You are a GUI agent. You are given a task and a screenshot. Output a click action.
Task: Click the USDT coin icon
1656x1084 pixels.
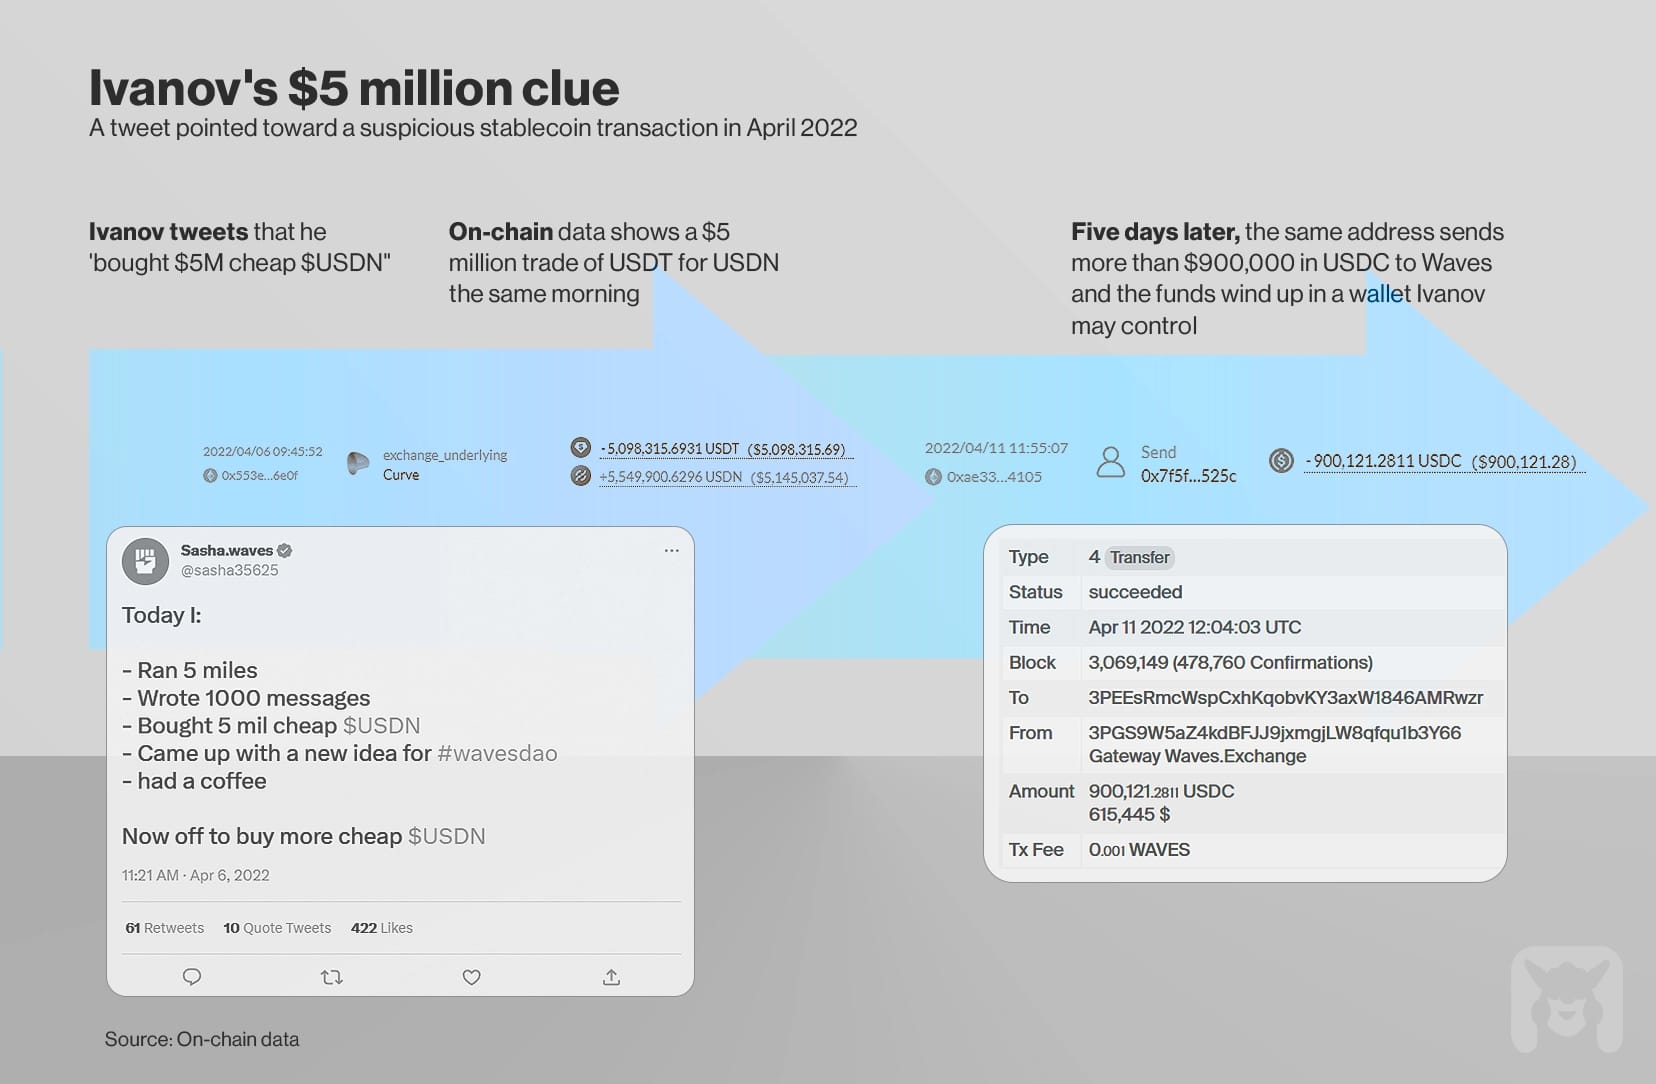581,449
